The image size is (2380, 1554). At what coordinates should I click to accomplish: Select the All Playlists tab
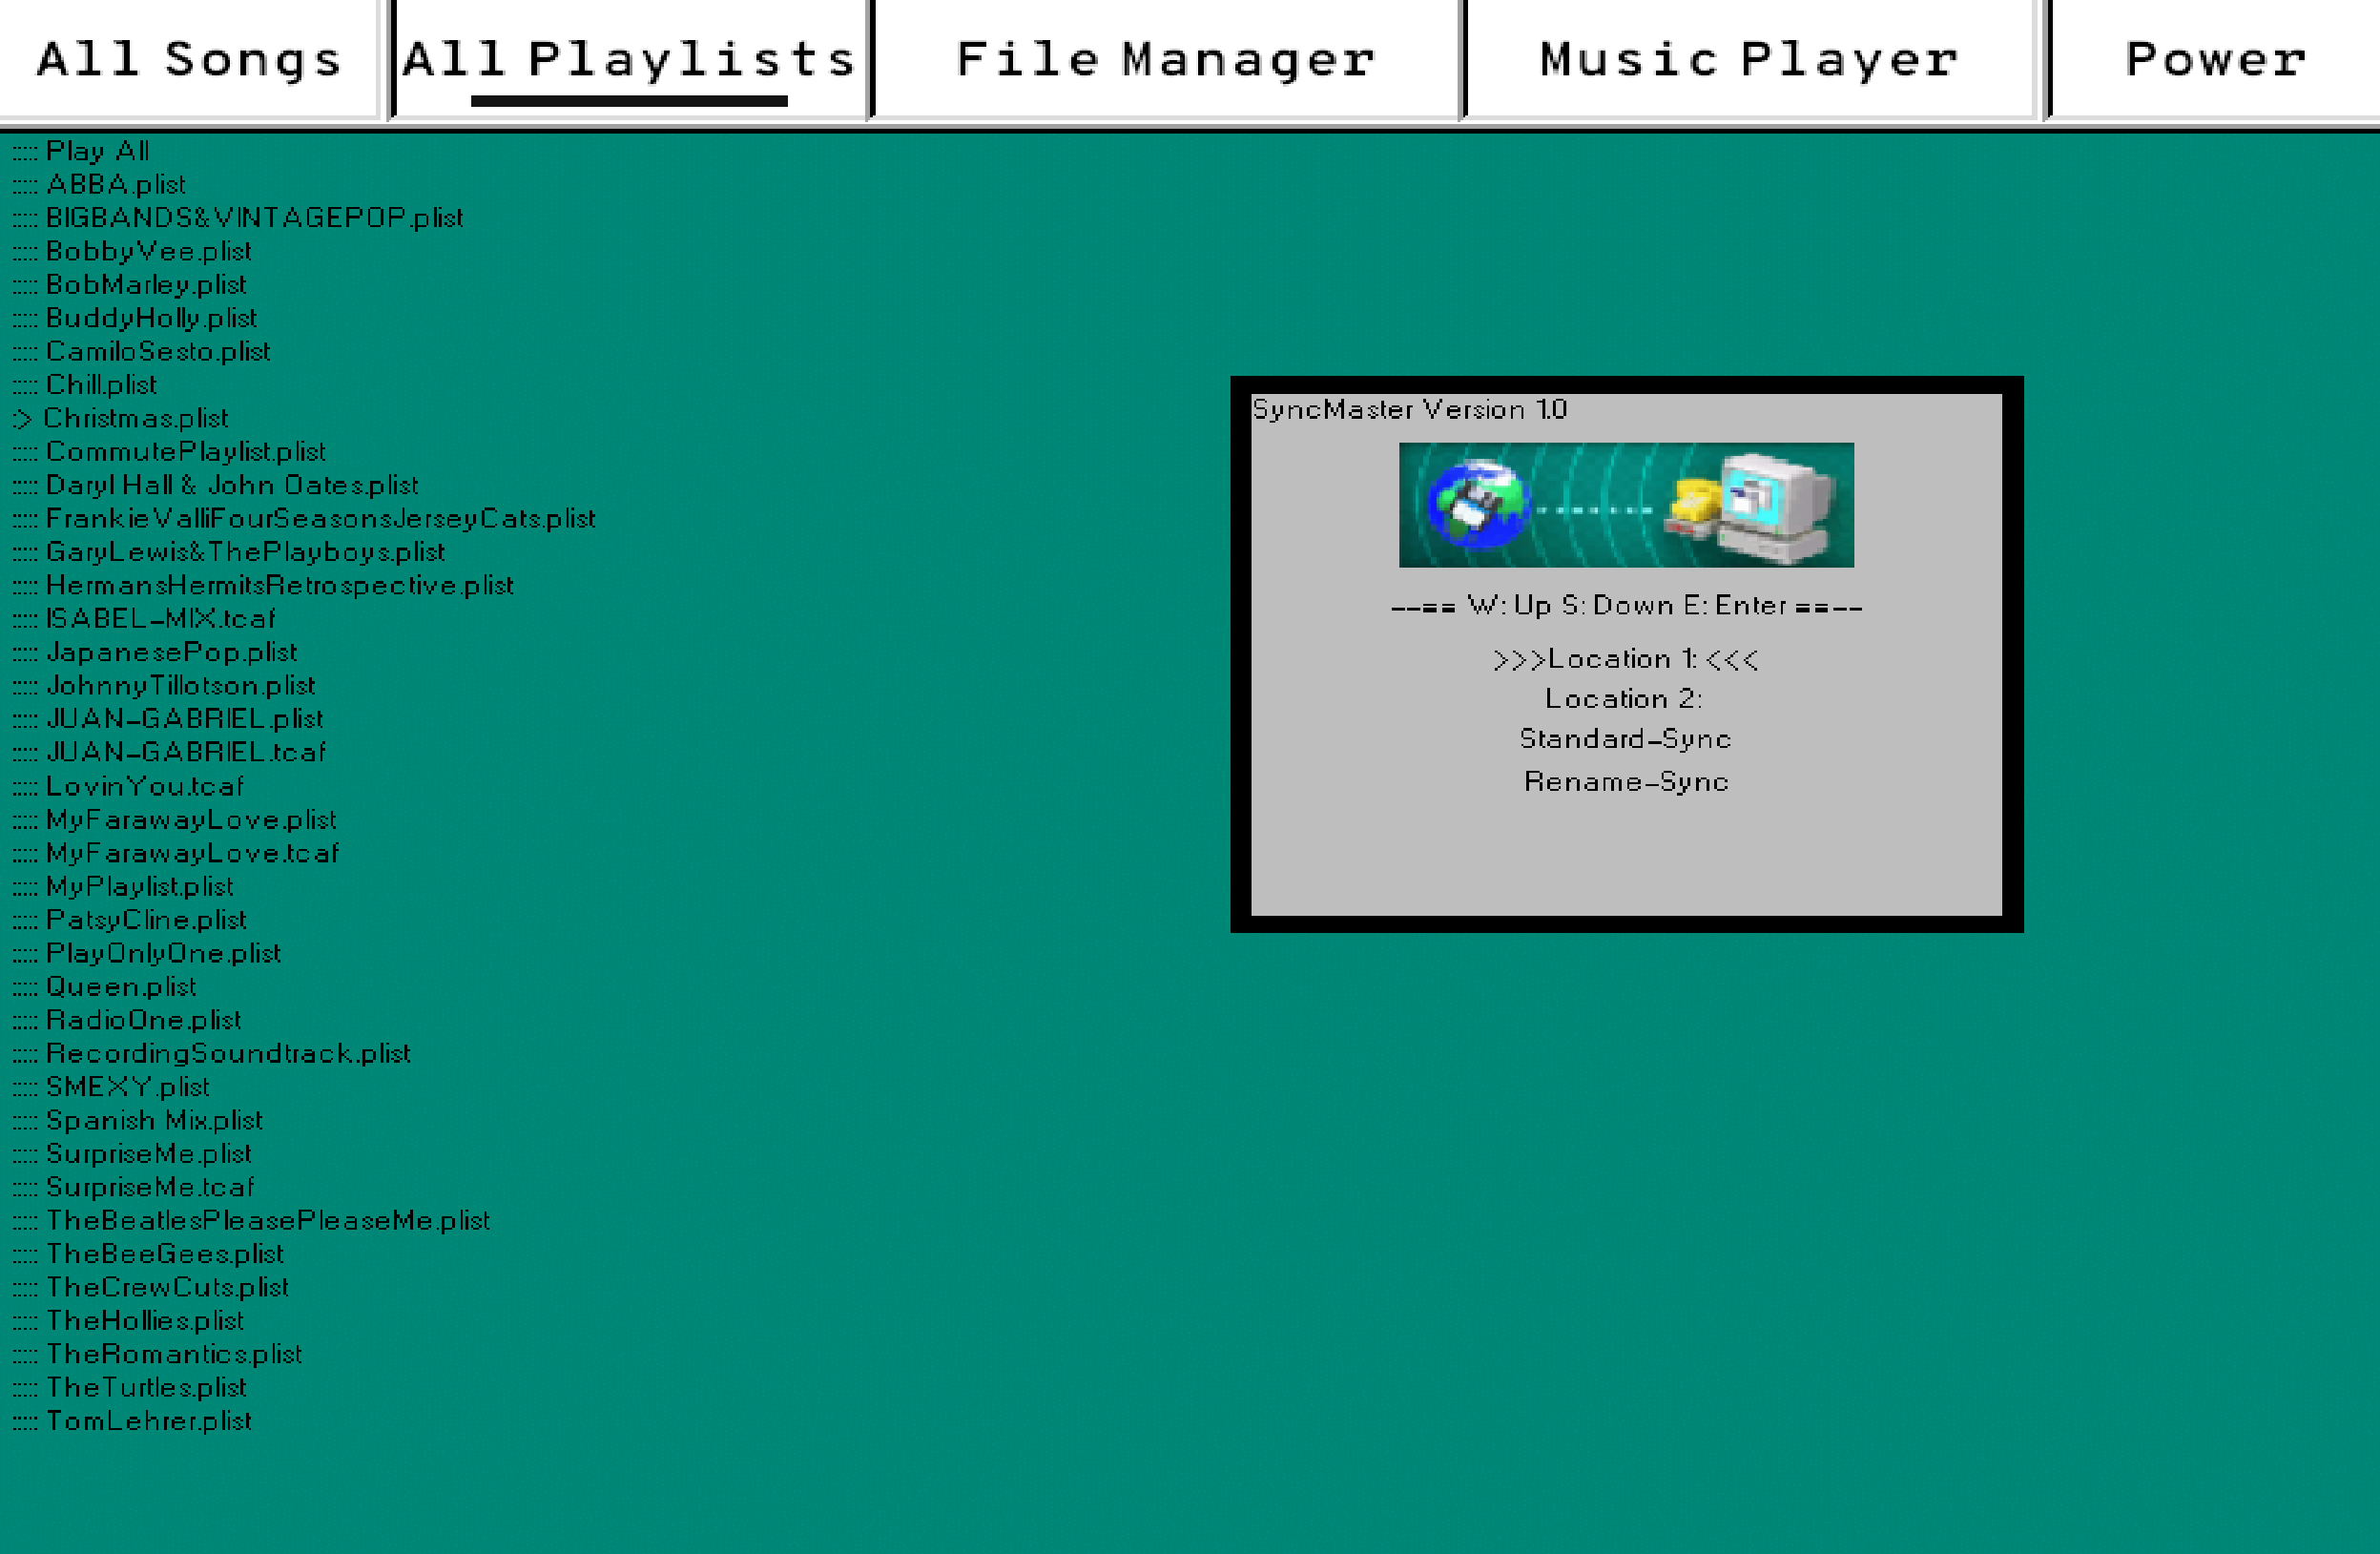(630, 60)
